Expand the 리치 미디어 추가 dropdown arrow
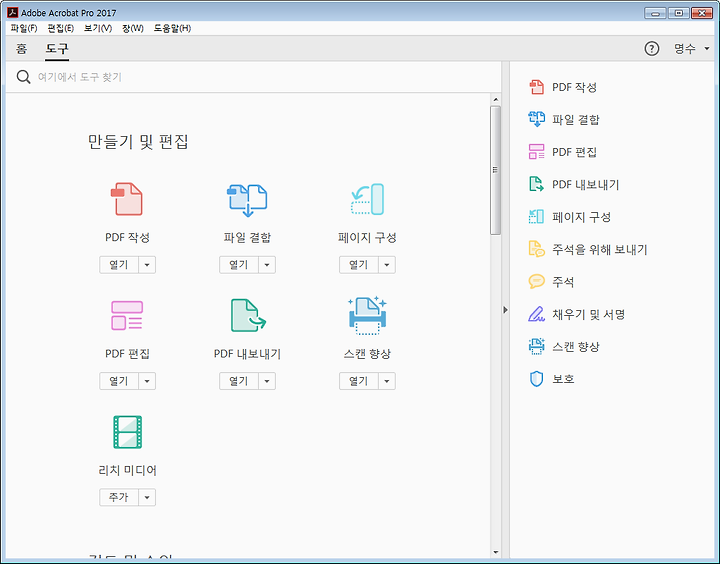 (x=147, y=497)
